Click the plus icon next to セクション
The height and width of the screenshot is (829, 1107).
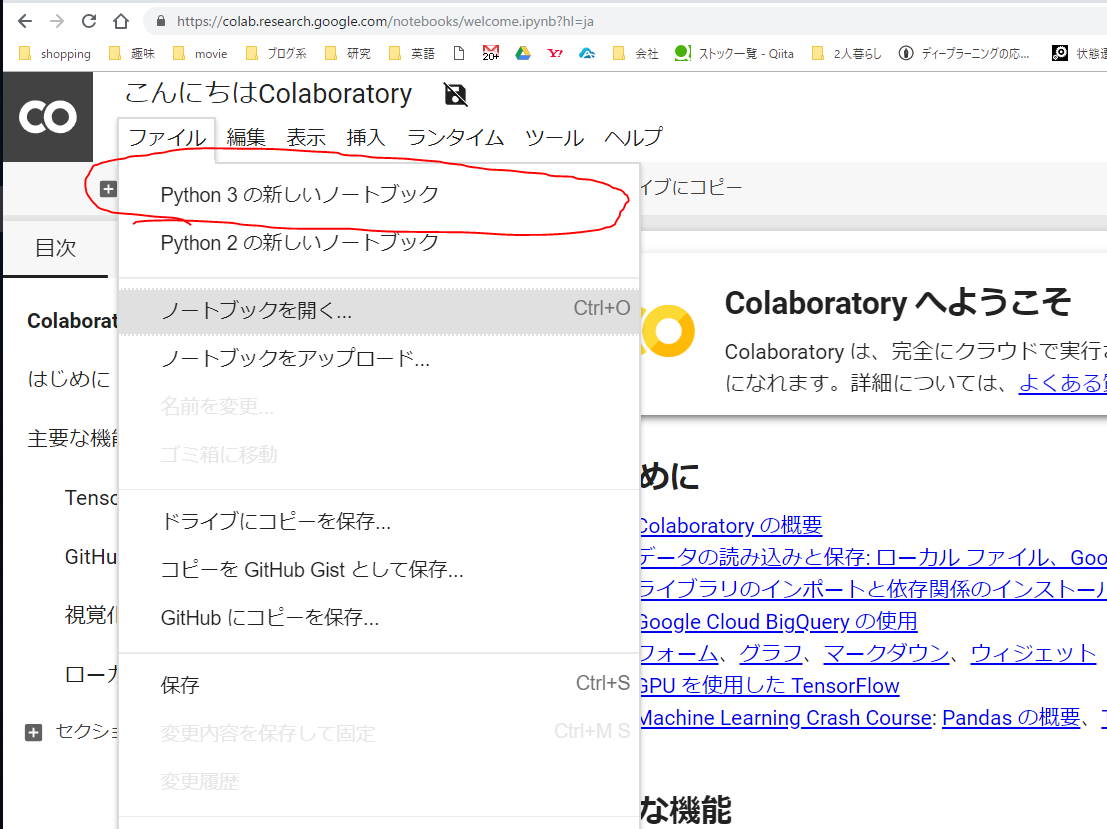34,732
